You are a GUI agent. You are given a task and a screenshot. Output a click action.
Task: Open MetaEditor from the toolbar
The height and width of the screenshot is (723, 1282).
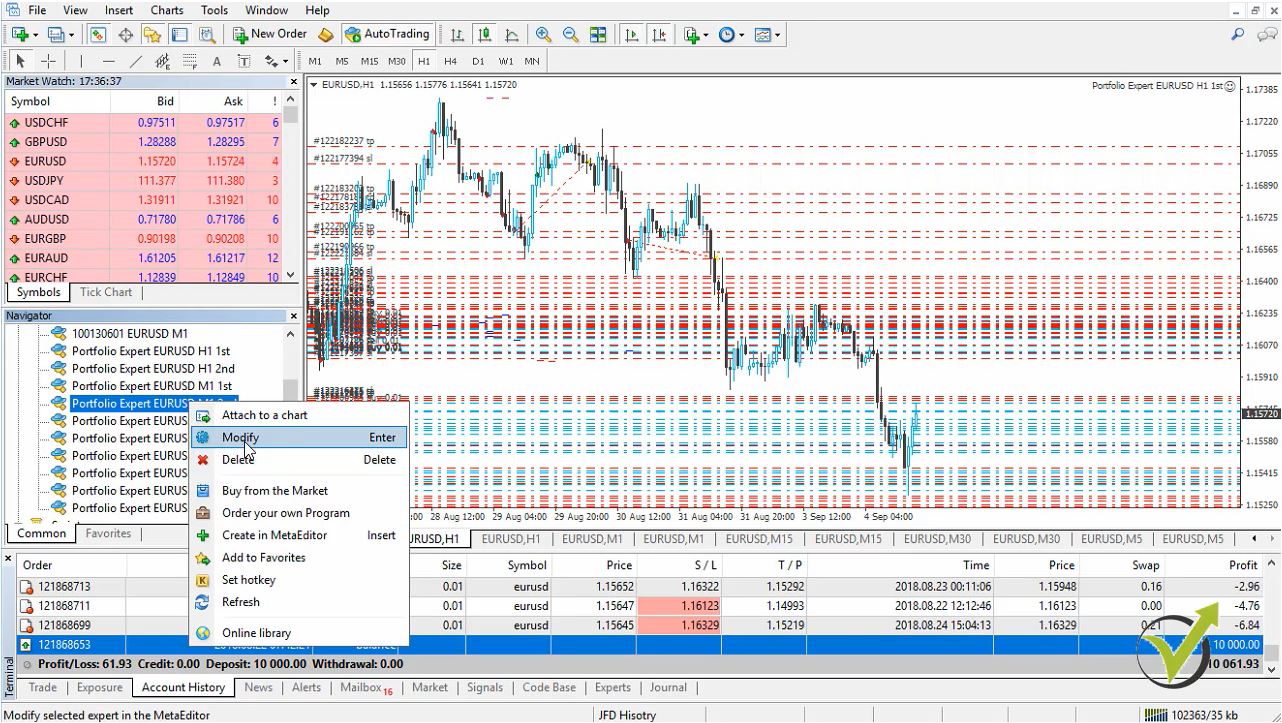(326, 35)
